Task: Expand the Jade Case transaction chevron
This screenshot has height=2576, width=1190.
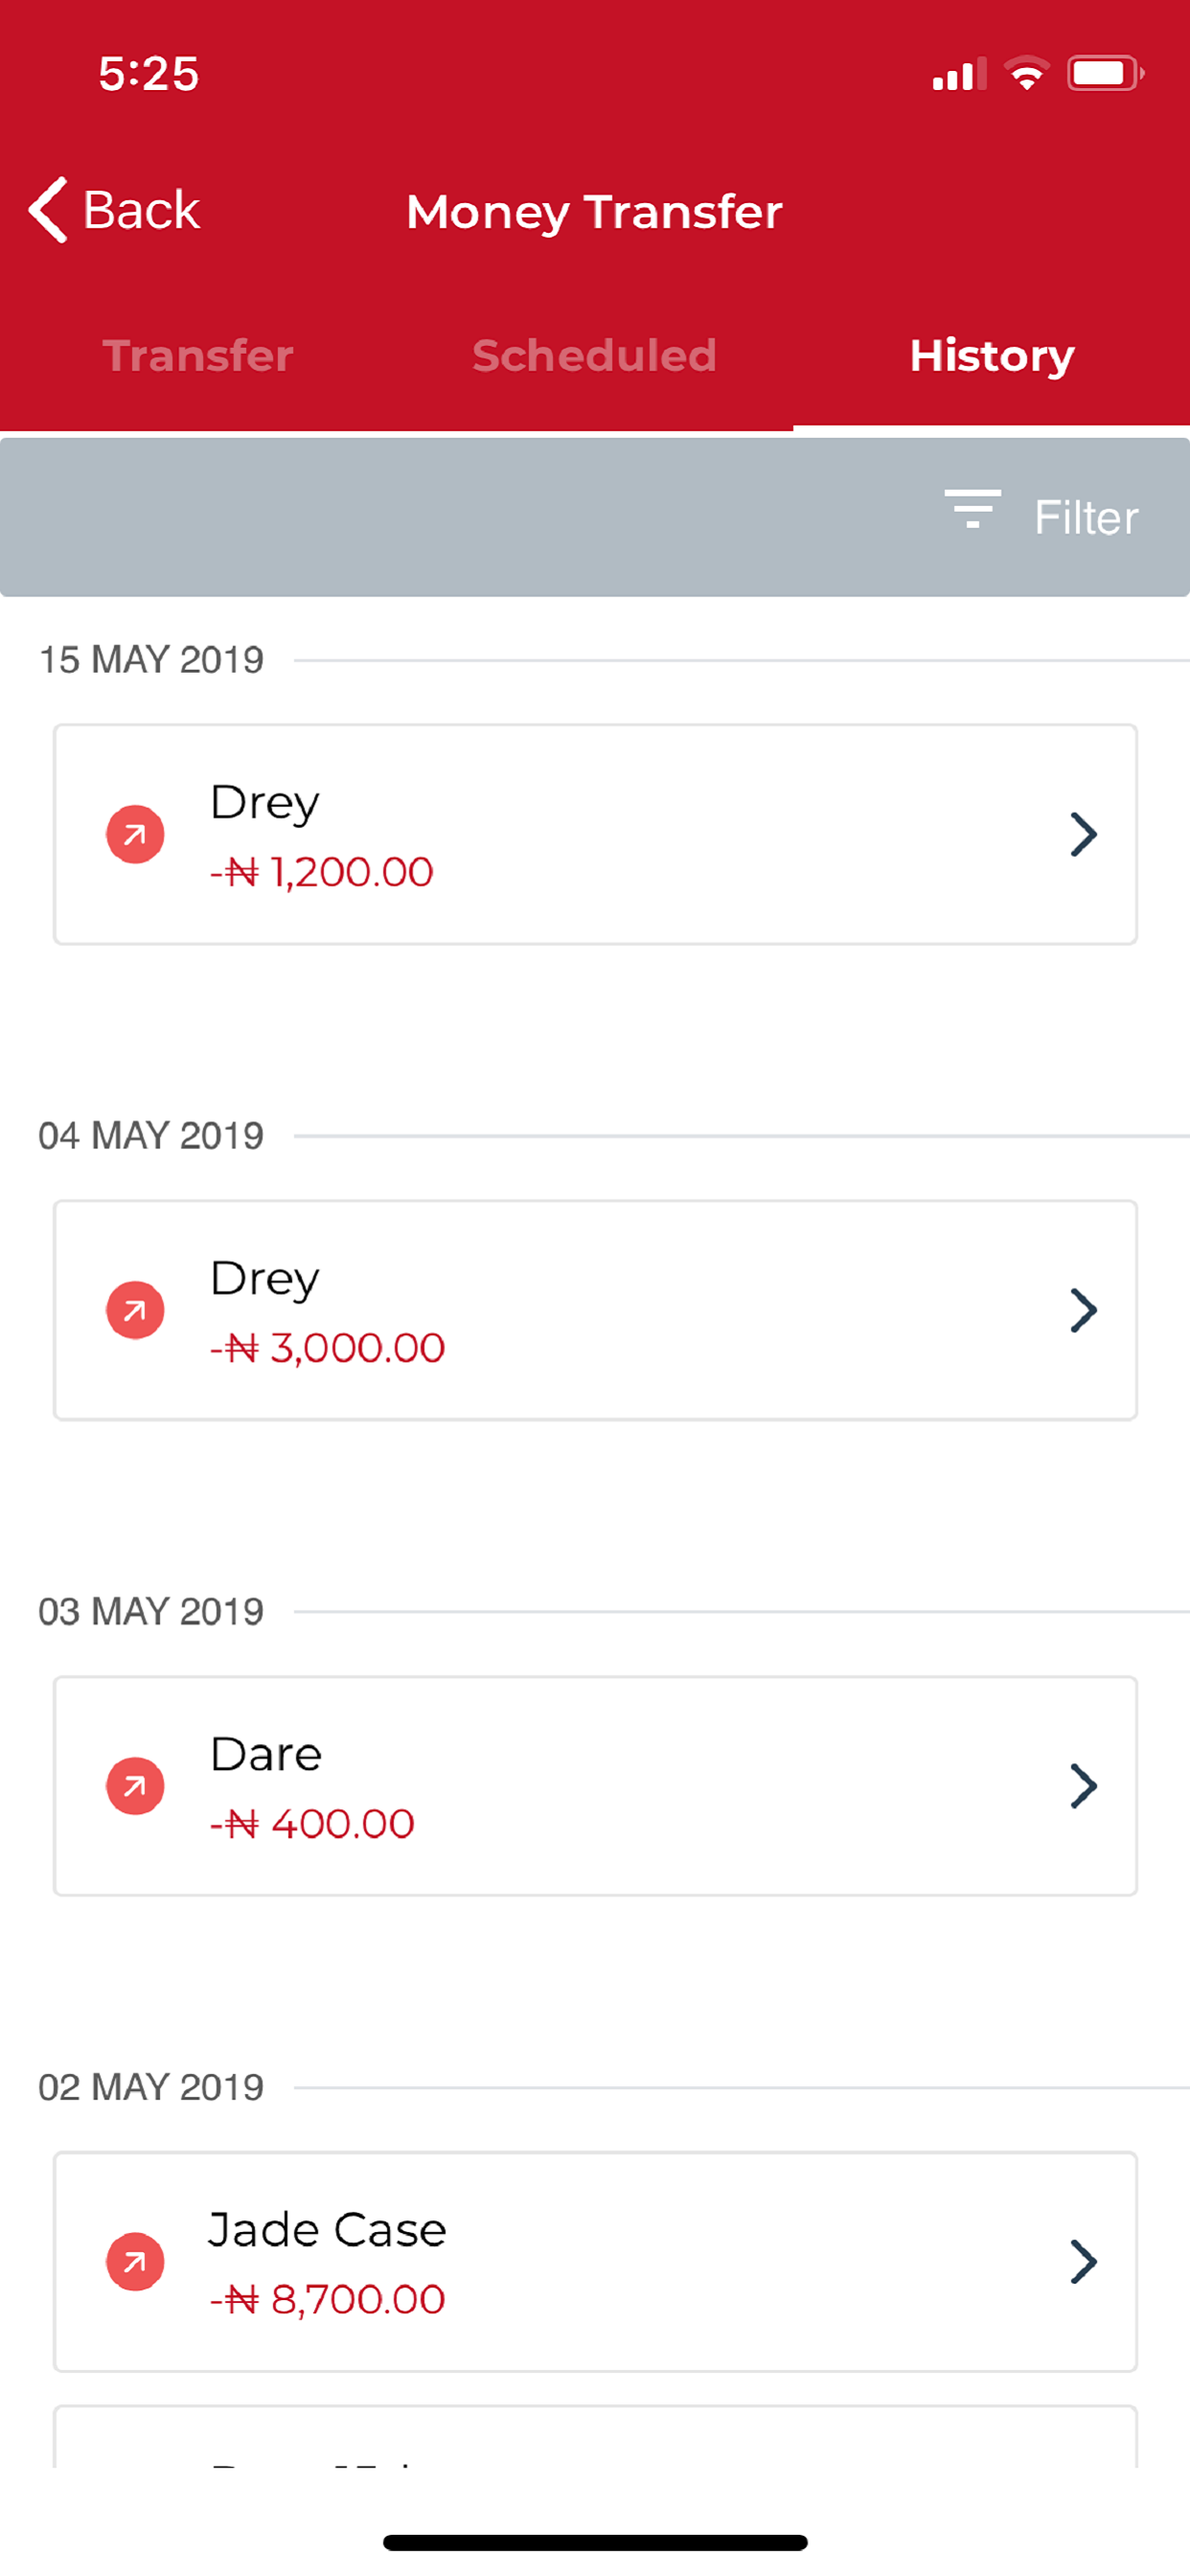Action: point(1083,2261)
